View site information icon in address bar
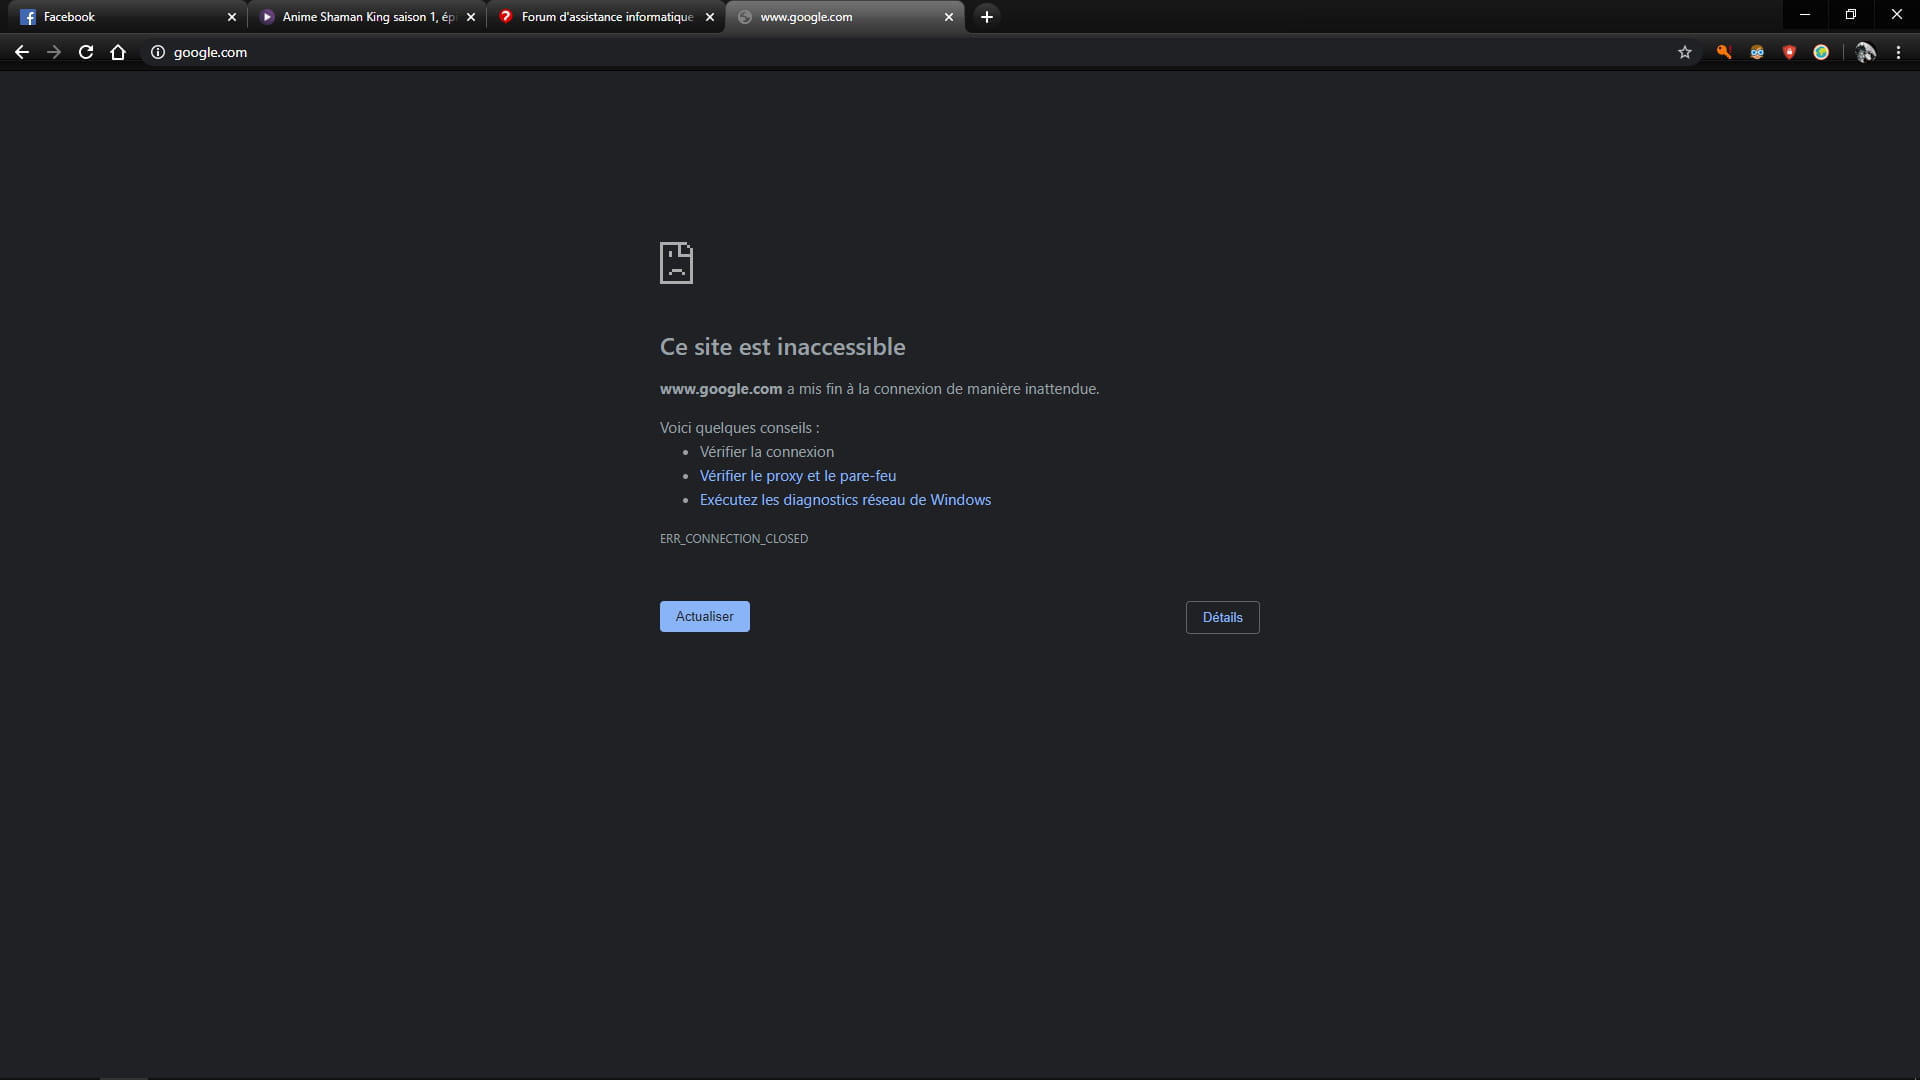 (157, 52)
